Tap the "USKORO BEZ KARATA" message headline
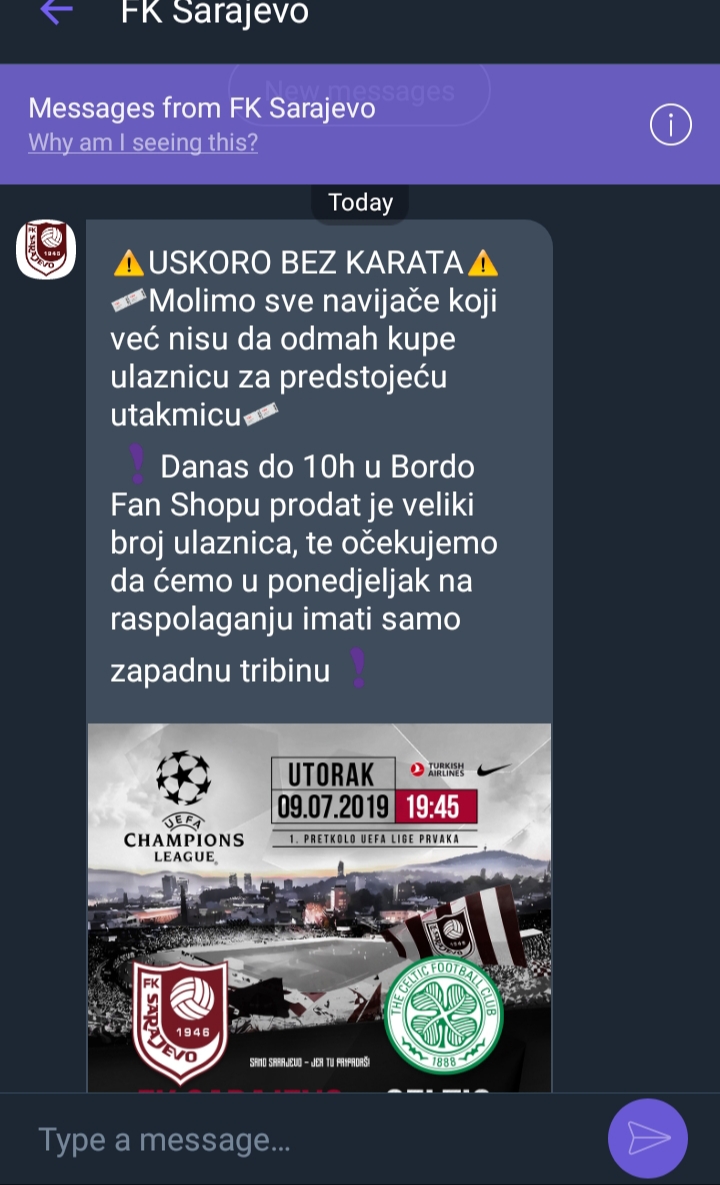The height and width of the screenshot is (1185, 720). (305, 263)
